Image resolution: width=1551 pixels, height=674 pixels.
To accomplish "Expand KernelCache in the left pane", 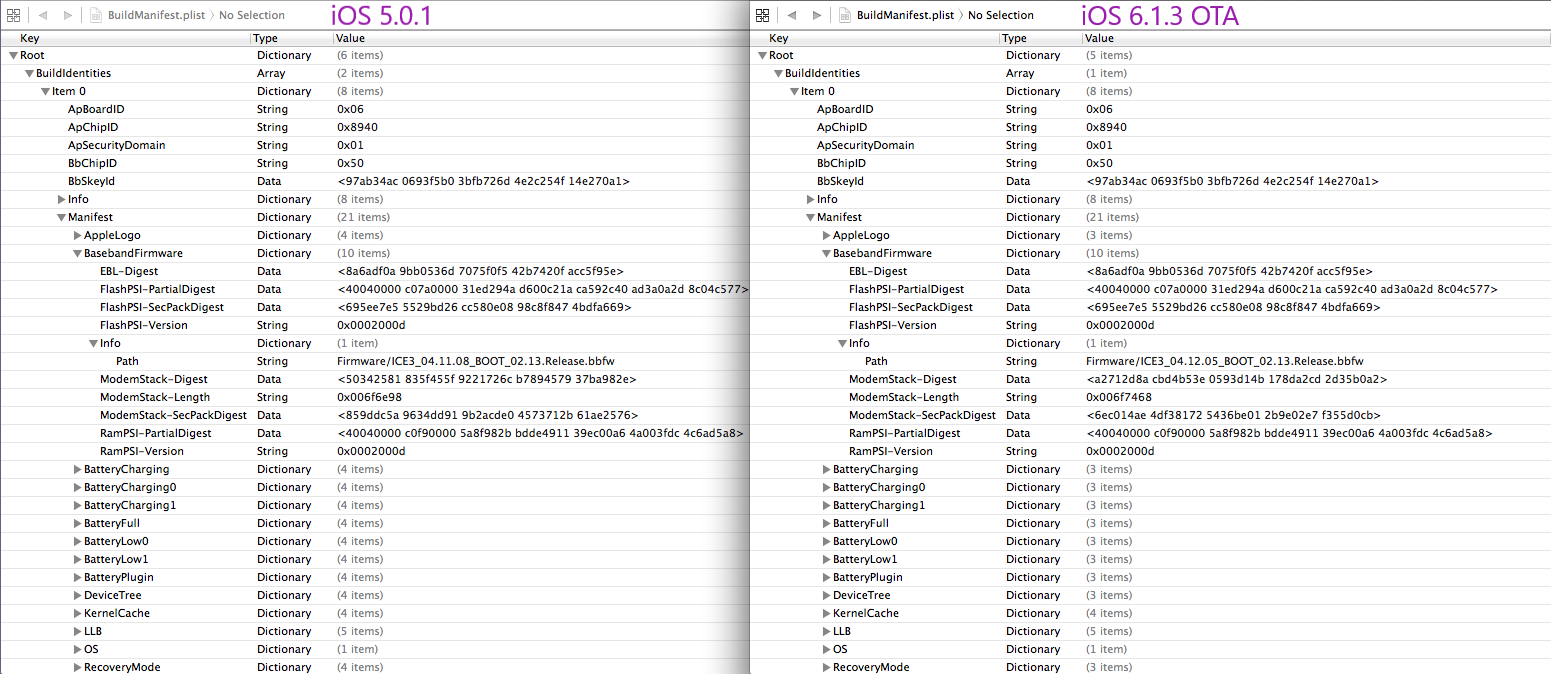I will tap(77, 613).
